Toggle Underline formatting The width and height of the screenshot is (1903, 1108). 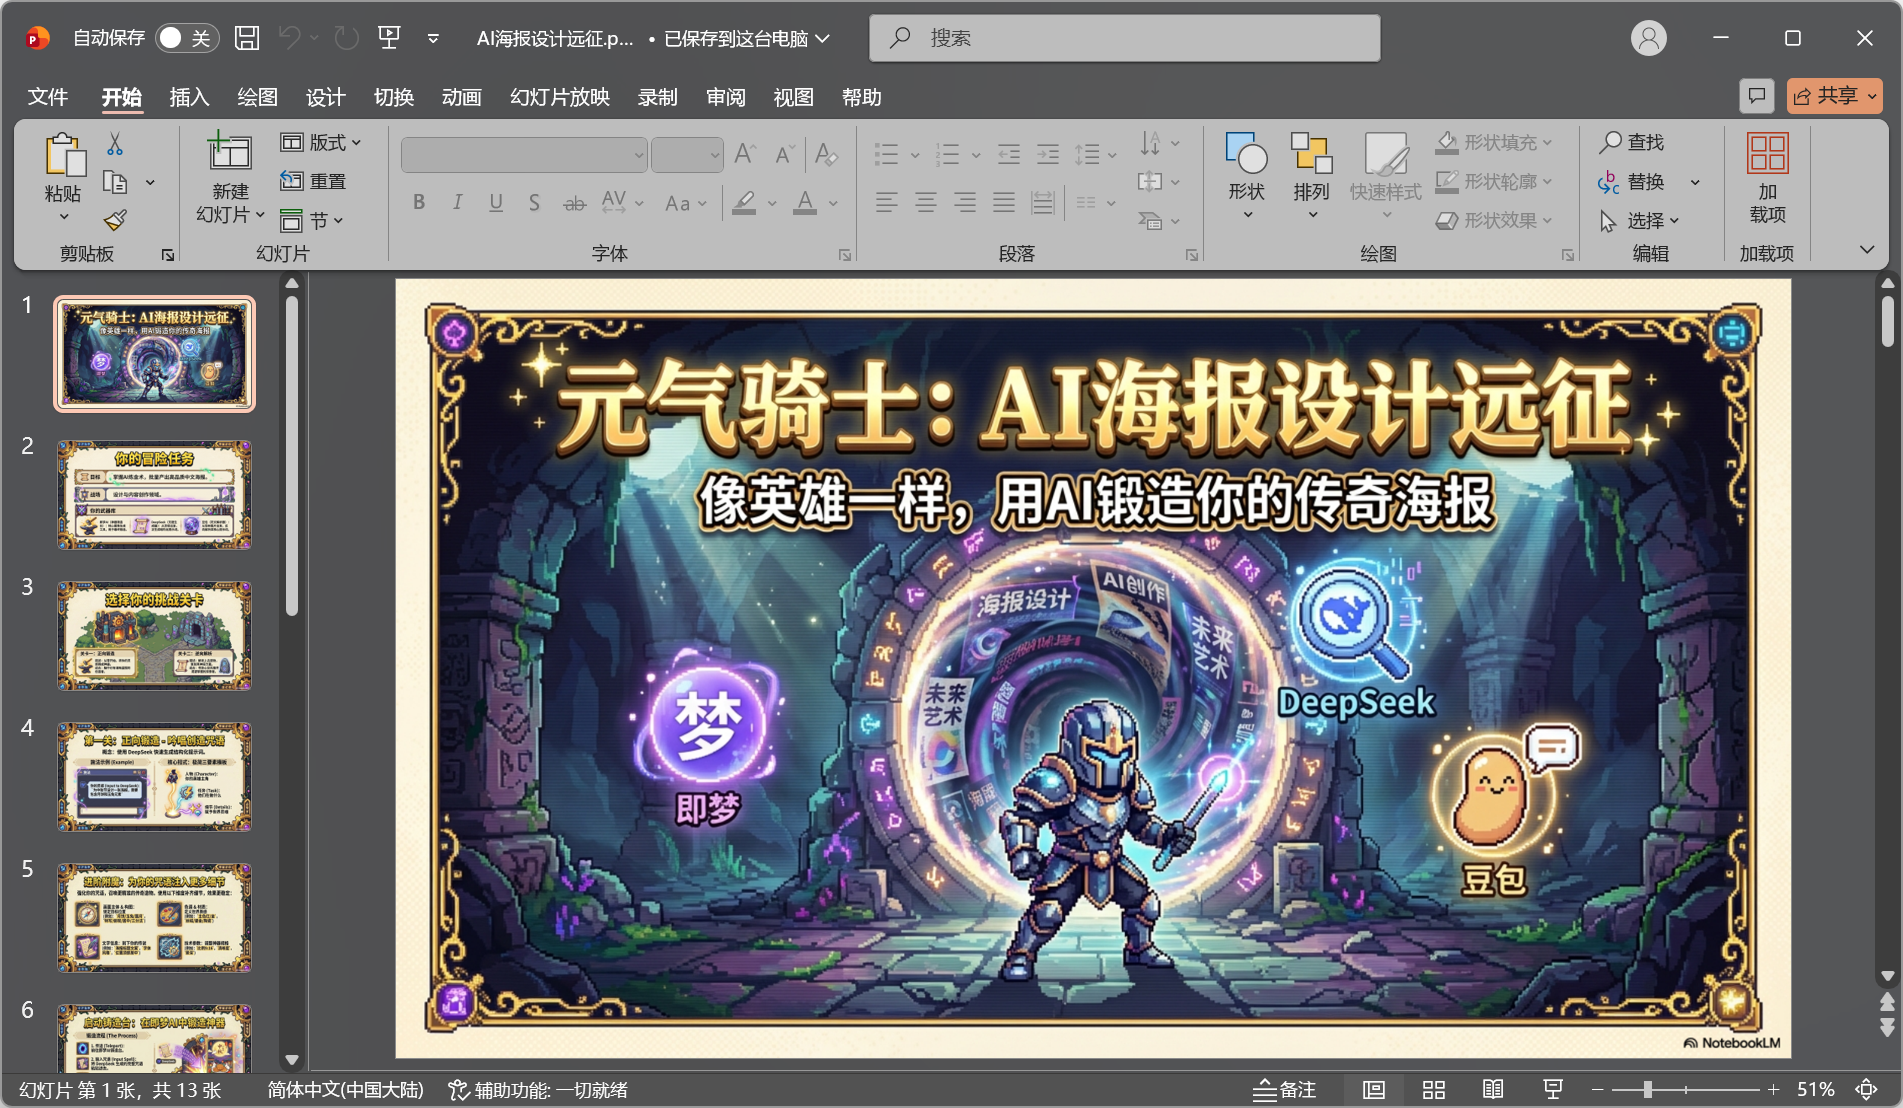click(496, 203)
